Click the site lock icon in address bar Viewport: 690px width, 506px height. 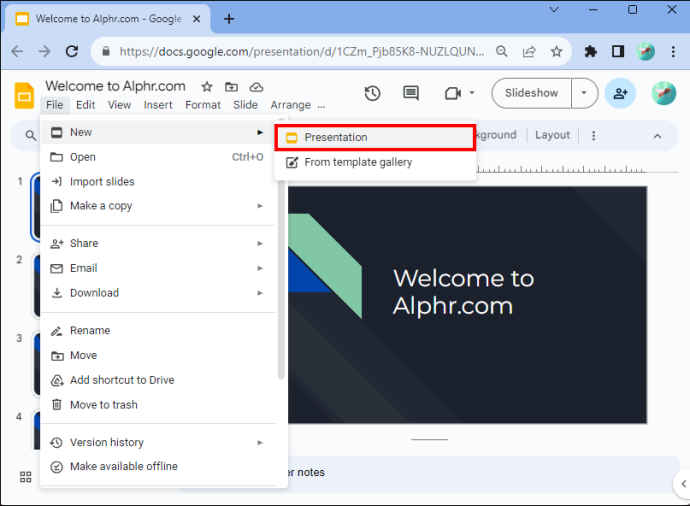click(x=106, y=51)
